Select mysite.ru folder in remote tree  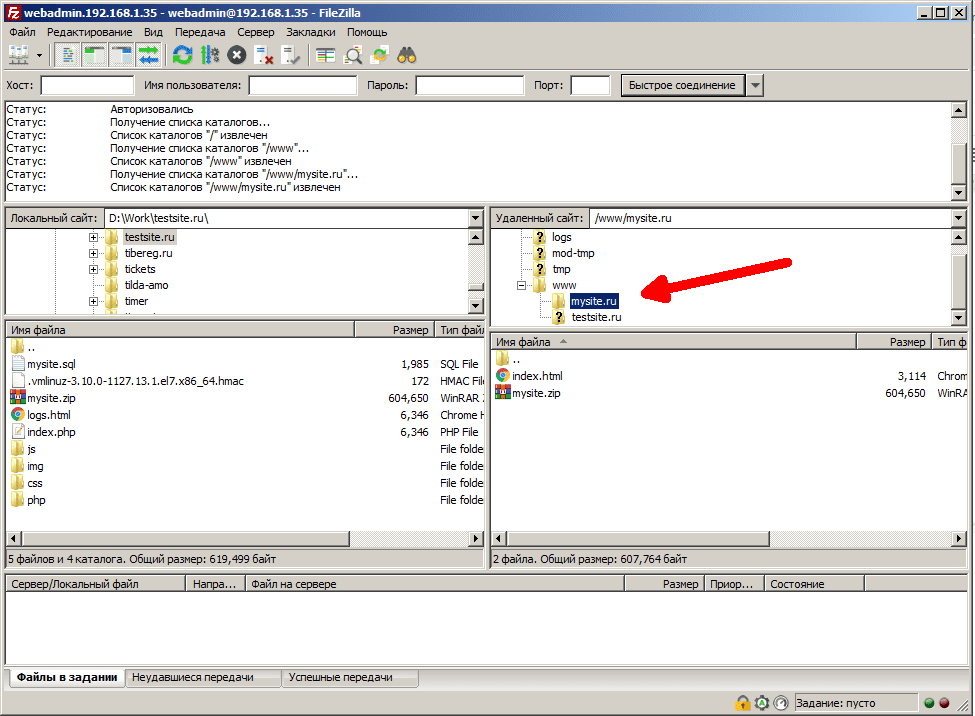(594, 301)
